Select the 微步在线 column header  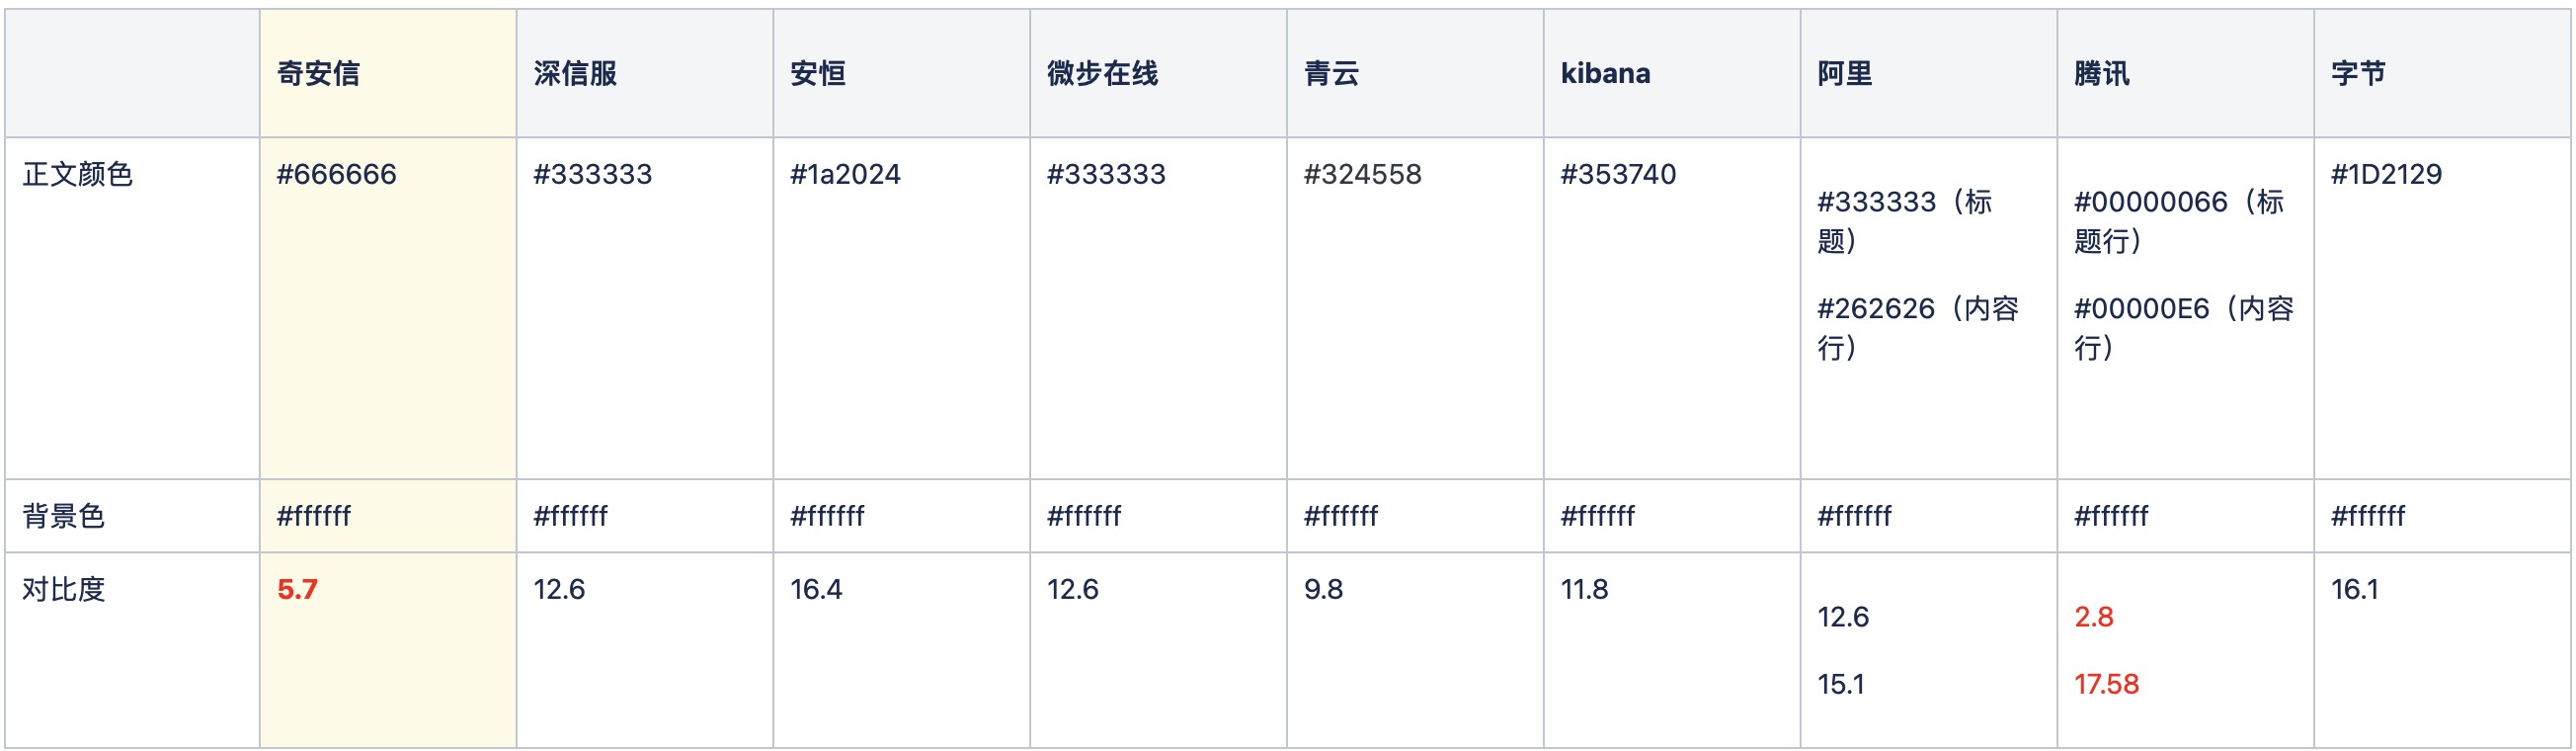click(x=1102, y=73)
